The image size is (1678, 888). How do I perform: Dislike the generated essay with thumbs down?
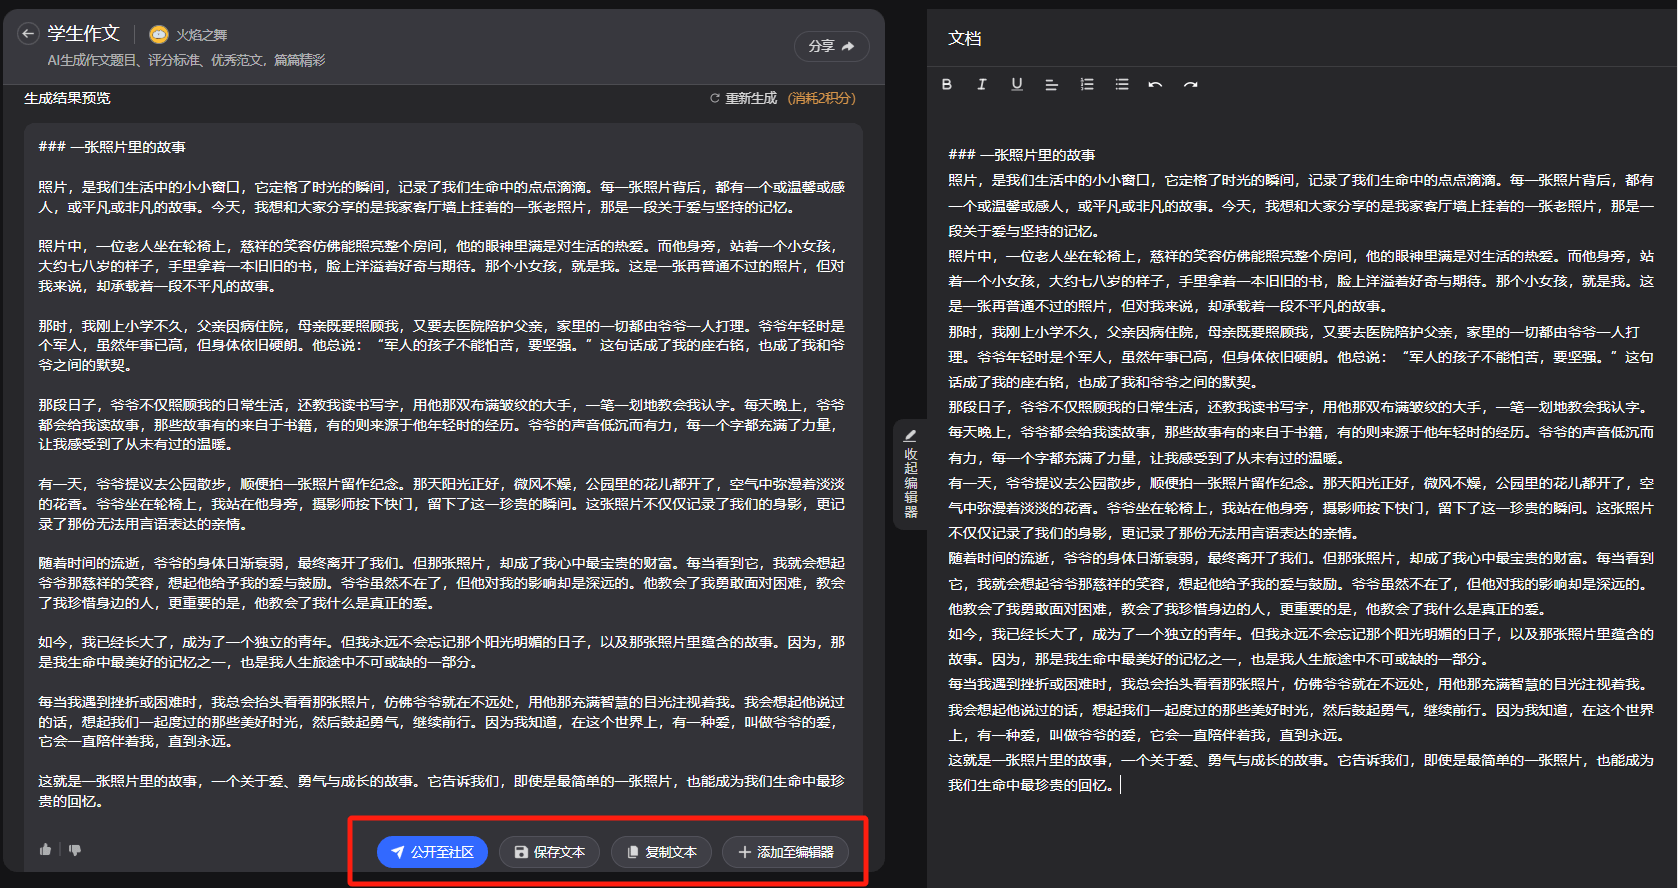75,849
